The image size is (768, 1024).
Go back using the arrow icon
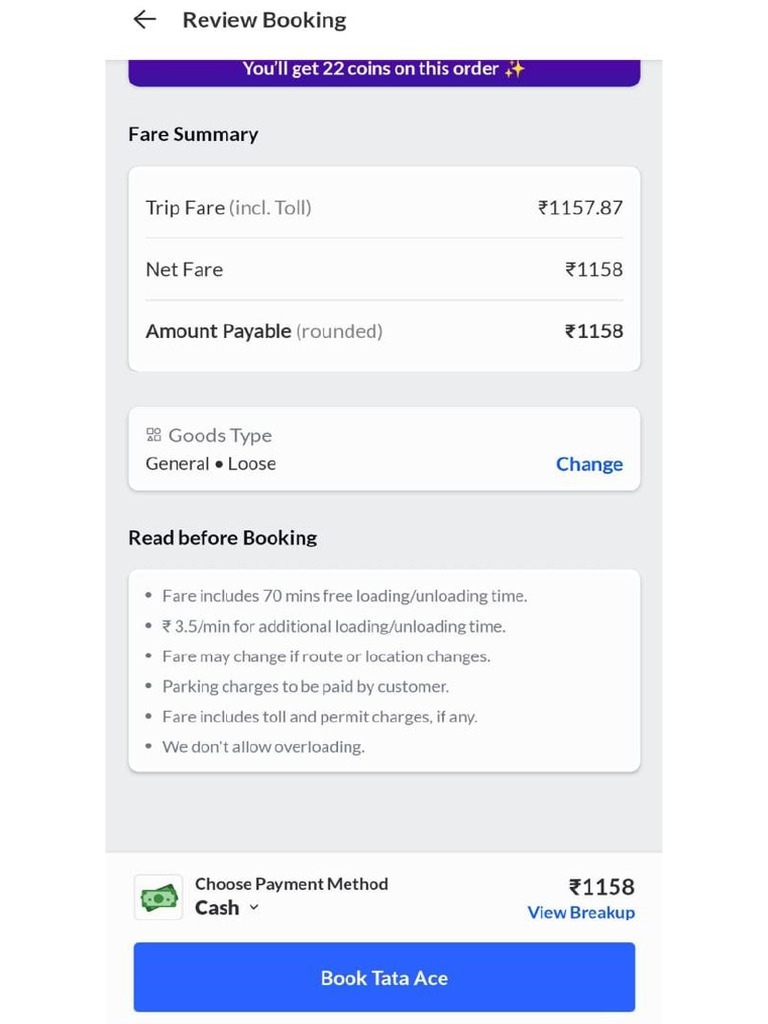pyautogui.click(x=144, y=20)
